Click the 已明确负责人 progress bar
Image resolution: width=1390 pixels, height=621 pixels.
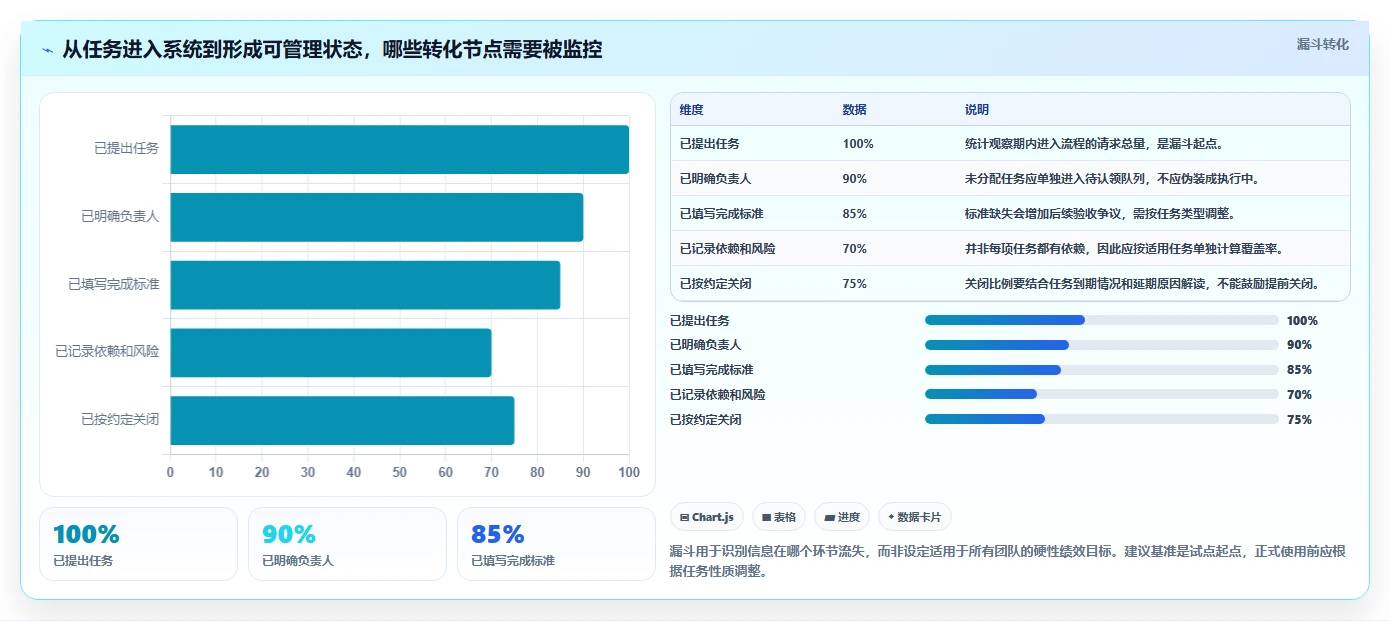pos(1101,345)
